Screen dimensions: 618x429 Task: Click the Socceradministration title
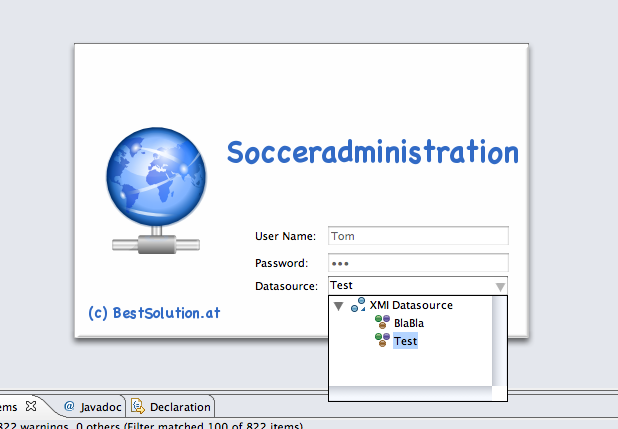coord(372,152)
